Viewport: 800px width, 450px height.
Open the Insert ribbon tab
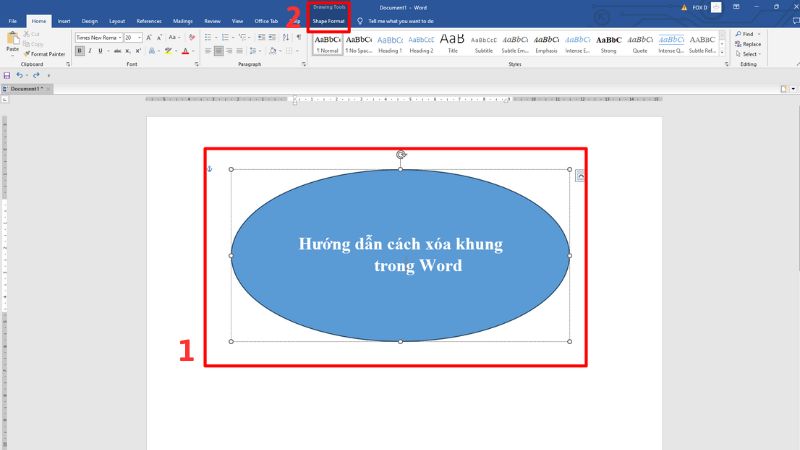pyautogui.click(x=64, y=20)
